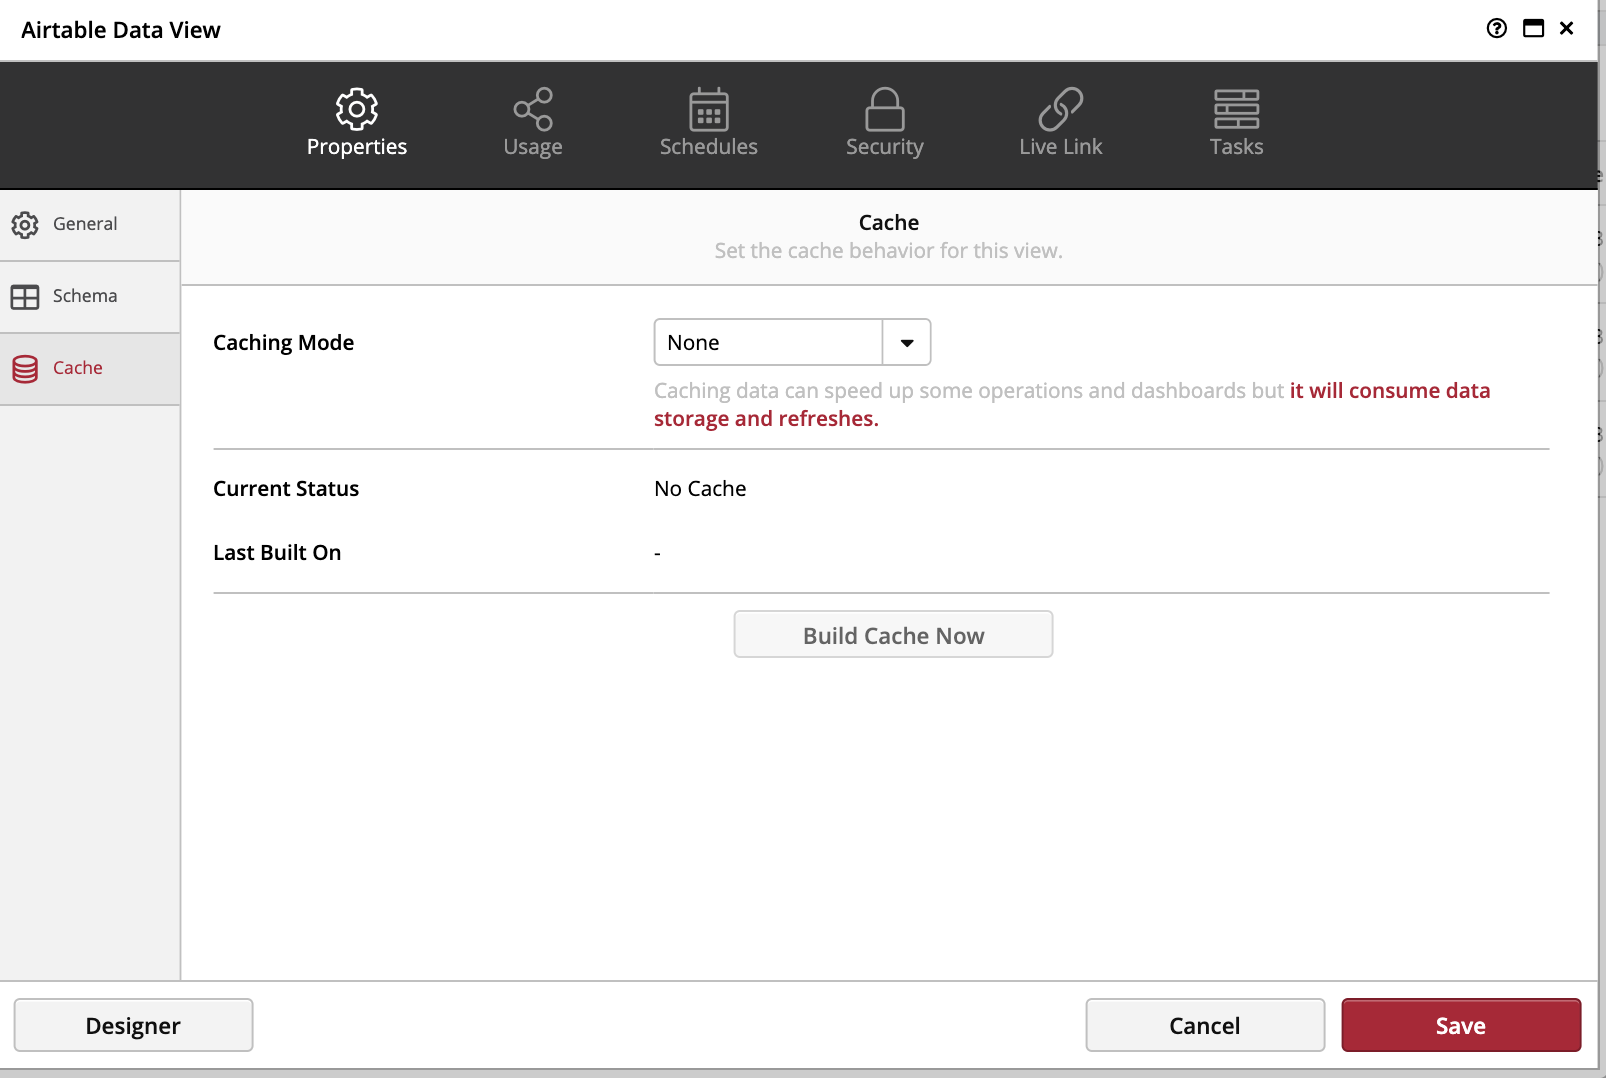The width and height of the screenshot is (1606, 1078).
Task: Switch to the Live Link tab label
Action: click(1061, 147)
